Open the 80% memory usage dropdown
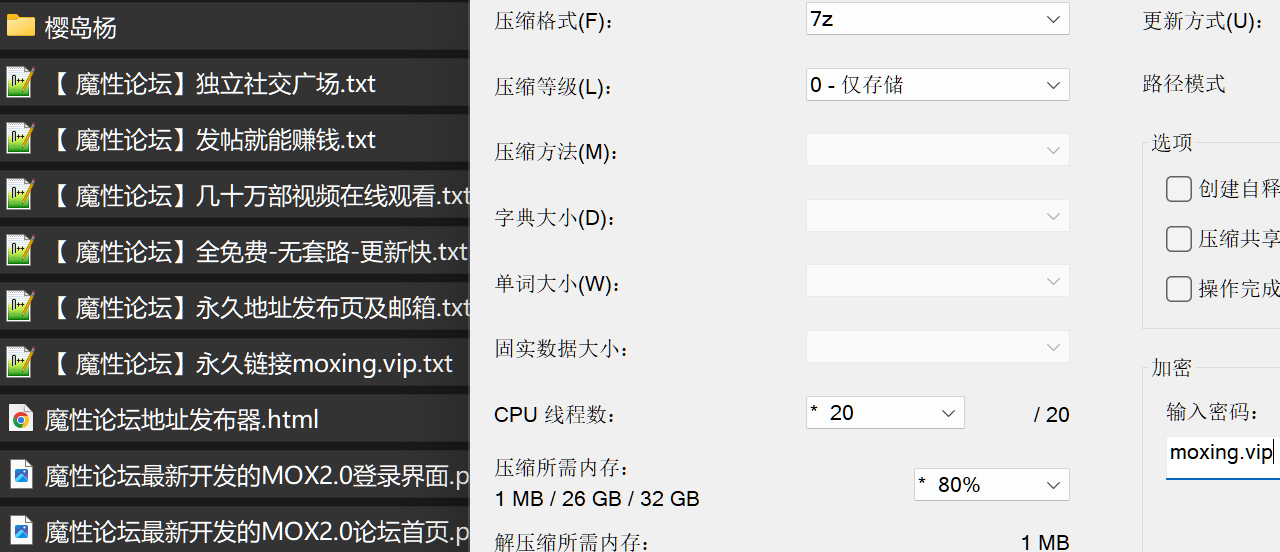 point(991,485)
